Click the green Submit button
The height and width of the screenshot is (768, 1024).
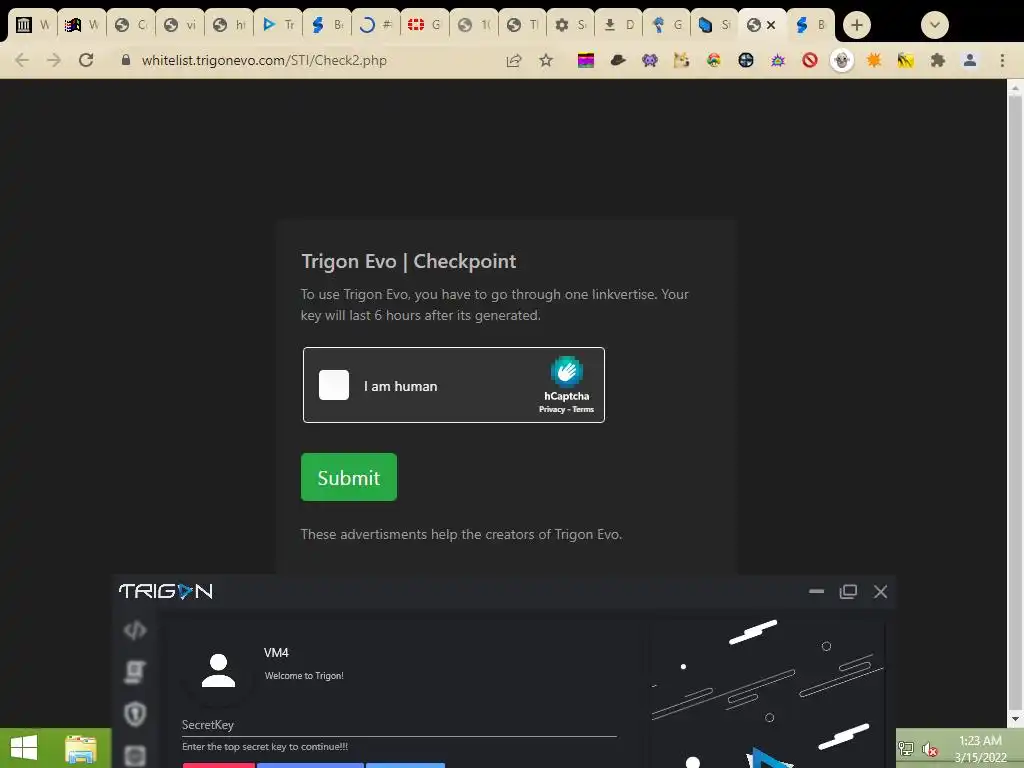[349, 477]
